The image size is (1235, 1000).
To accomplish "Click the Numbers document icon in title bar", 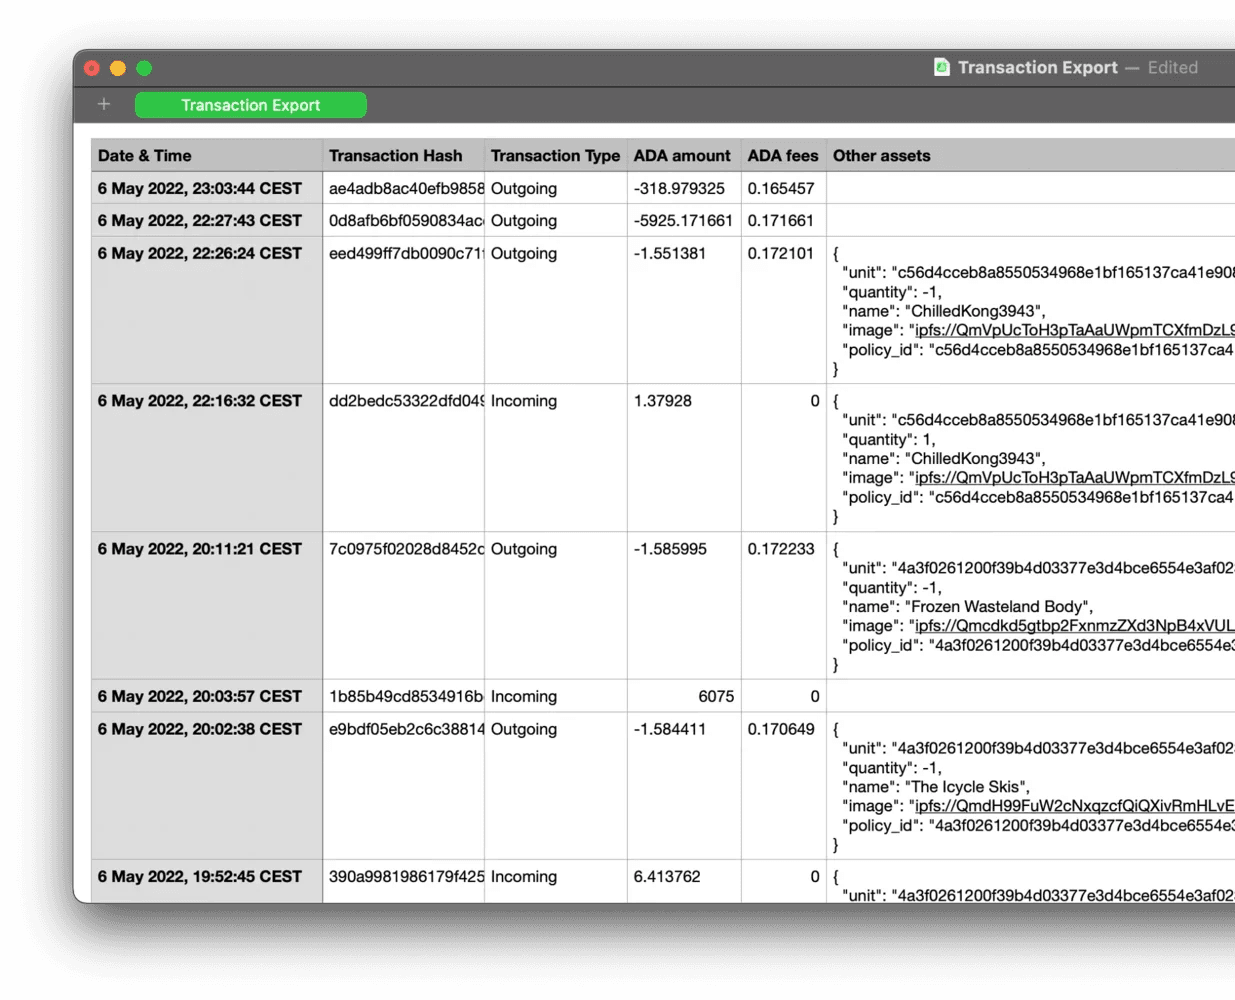I will [941, 67].
